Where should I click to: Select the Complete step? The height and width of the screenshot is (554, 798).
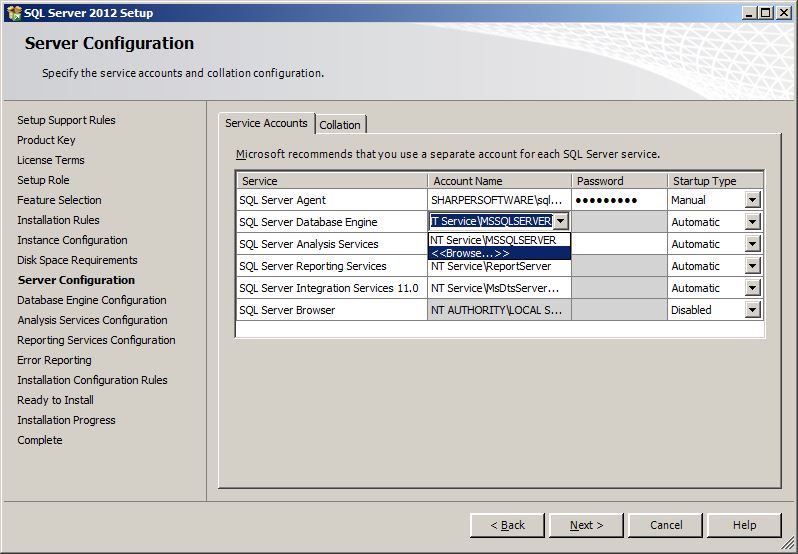pos(40,440)
